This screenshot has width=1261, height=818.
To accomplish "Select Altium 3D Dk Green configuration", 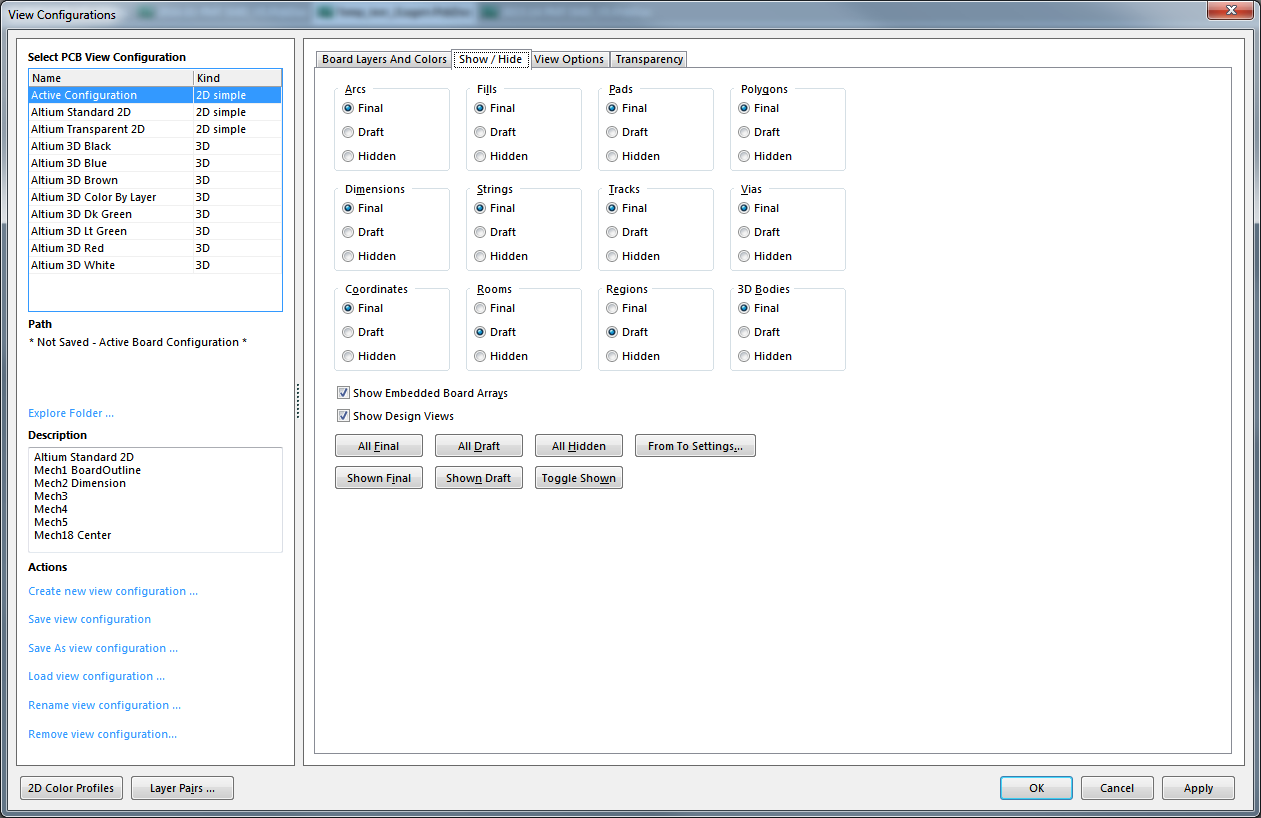I will [155, 214].
